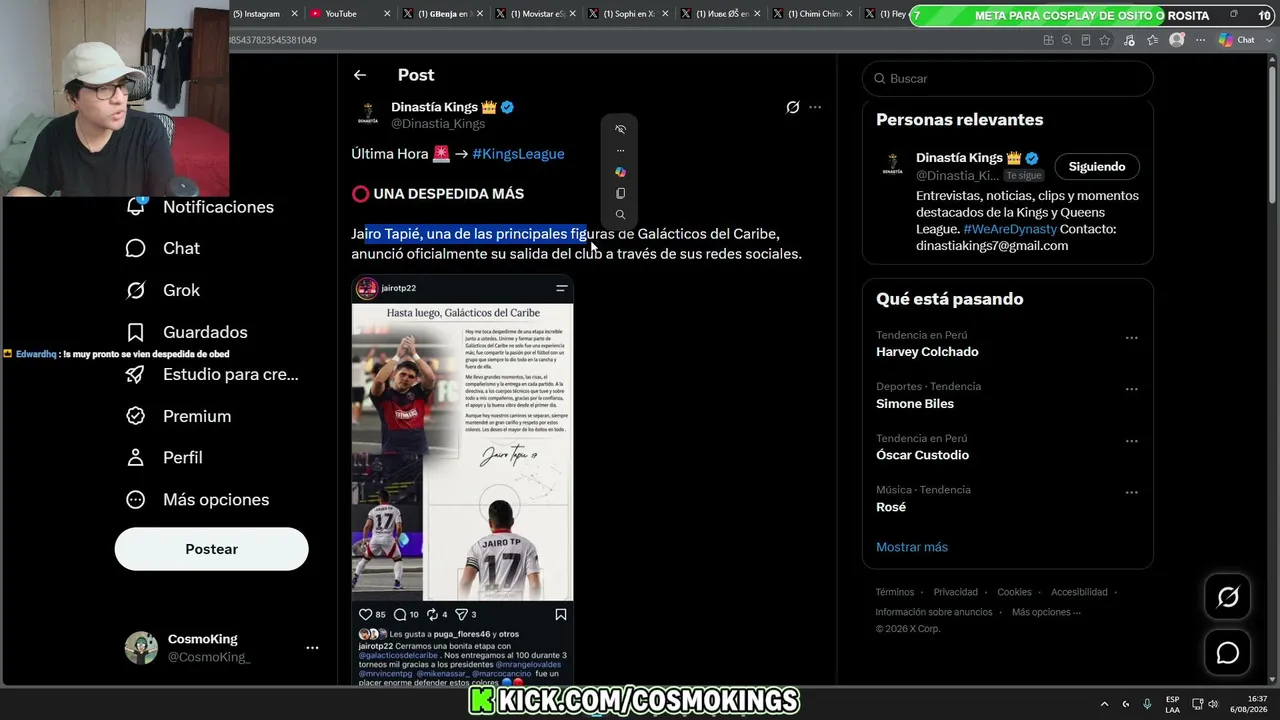The height and width of the screenshot is (720, 1280).
Task: Open Notificaciones in the X sidebar
Action: (200, 207)
